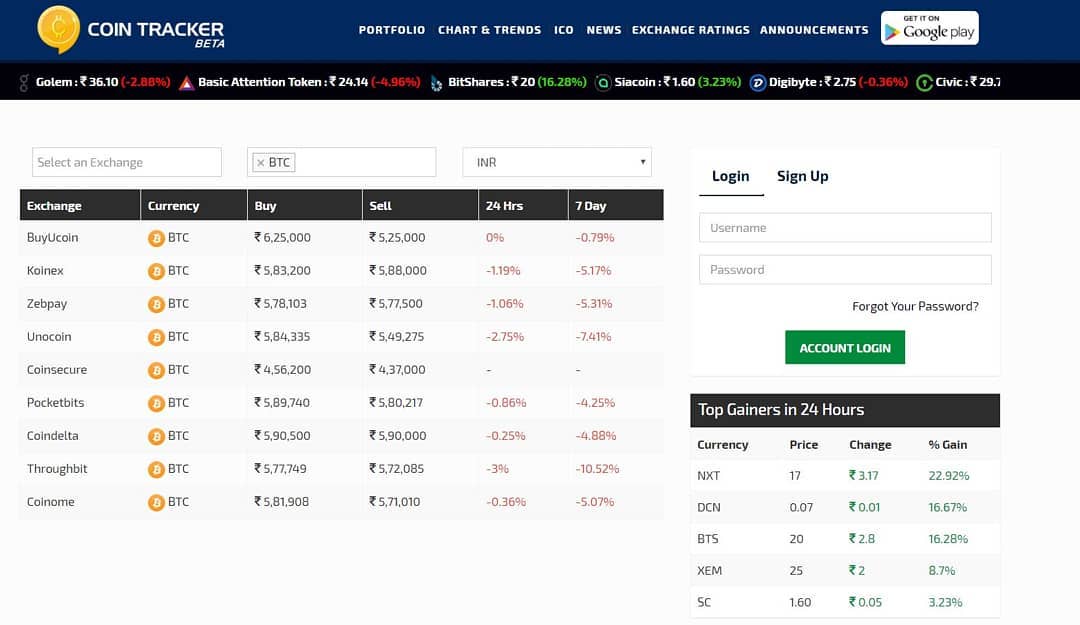The image size is (1080, 625).
Task: Click the BitShares ticker icon
Action: tap(436, 83)
